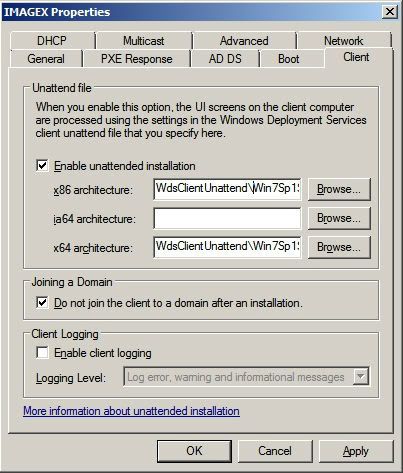
Task: Open the AD DS tab
Action: (x=225, y=59)
